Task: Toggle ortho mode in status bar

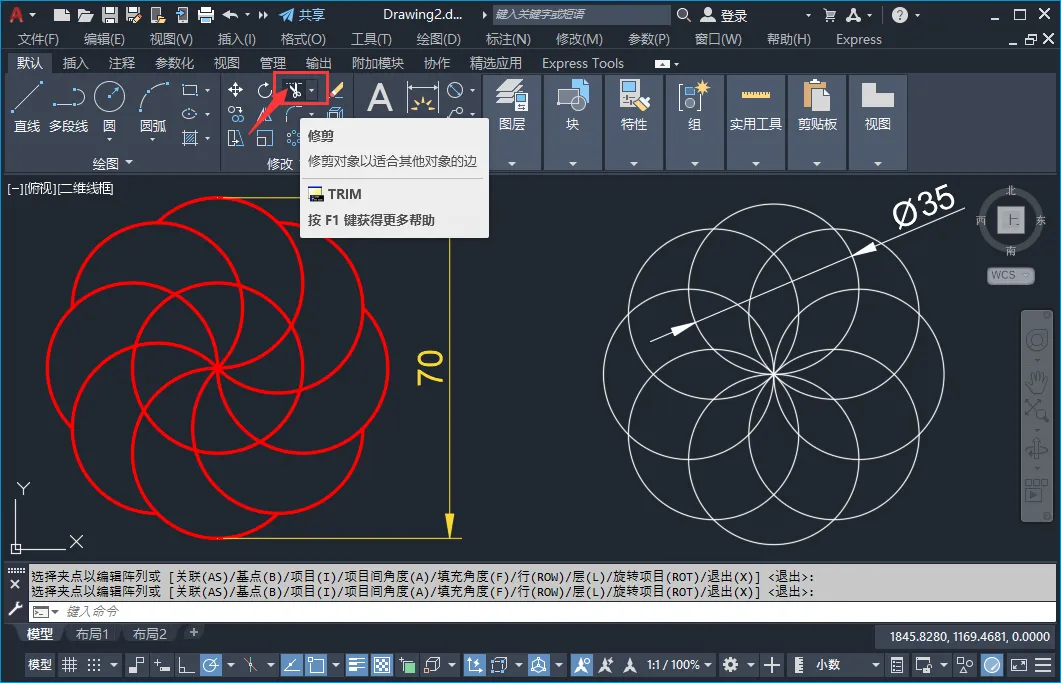Action: coord(186,665)
